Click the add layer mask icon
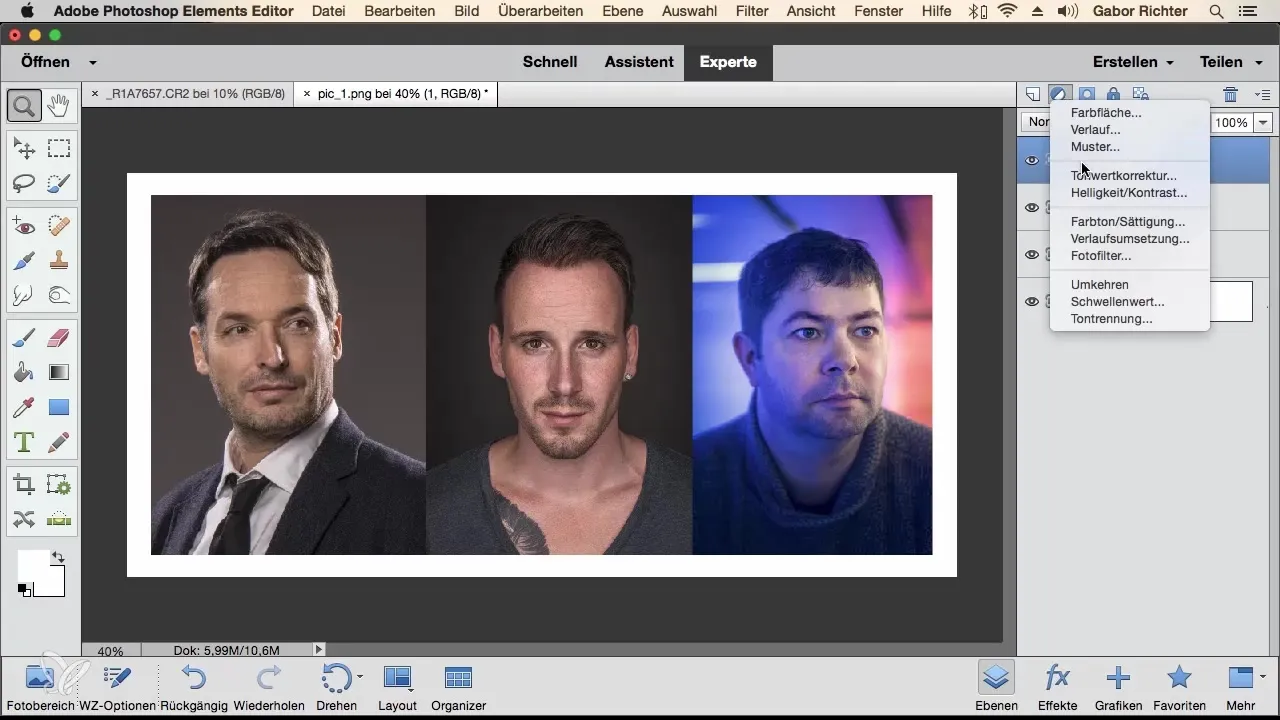Viewport: 1280px width, 720px height. pos(1086,94)
